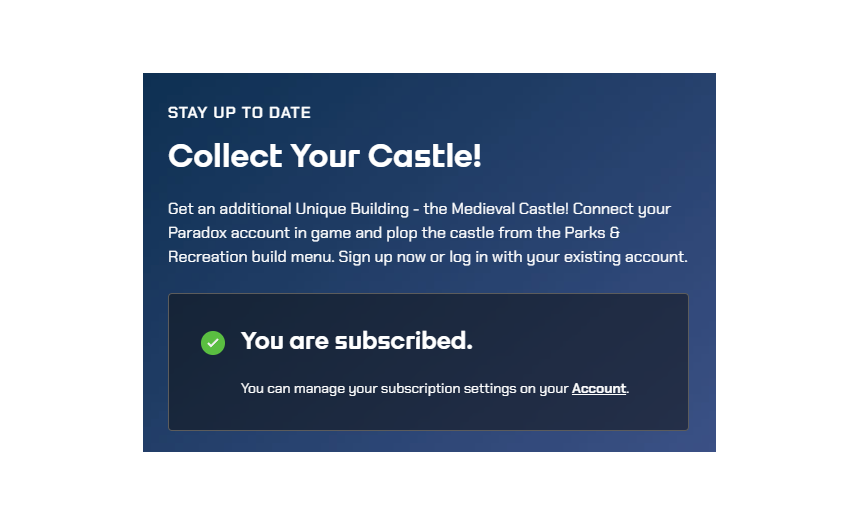Click the "Collect Your Castle!" heading

(x=325, y=156)
